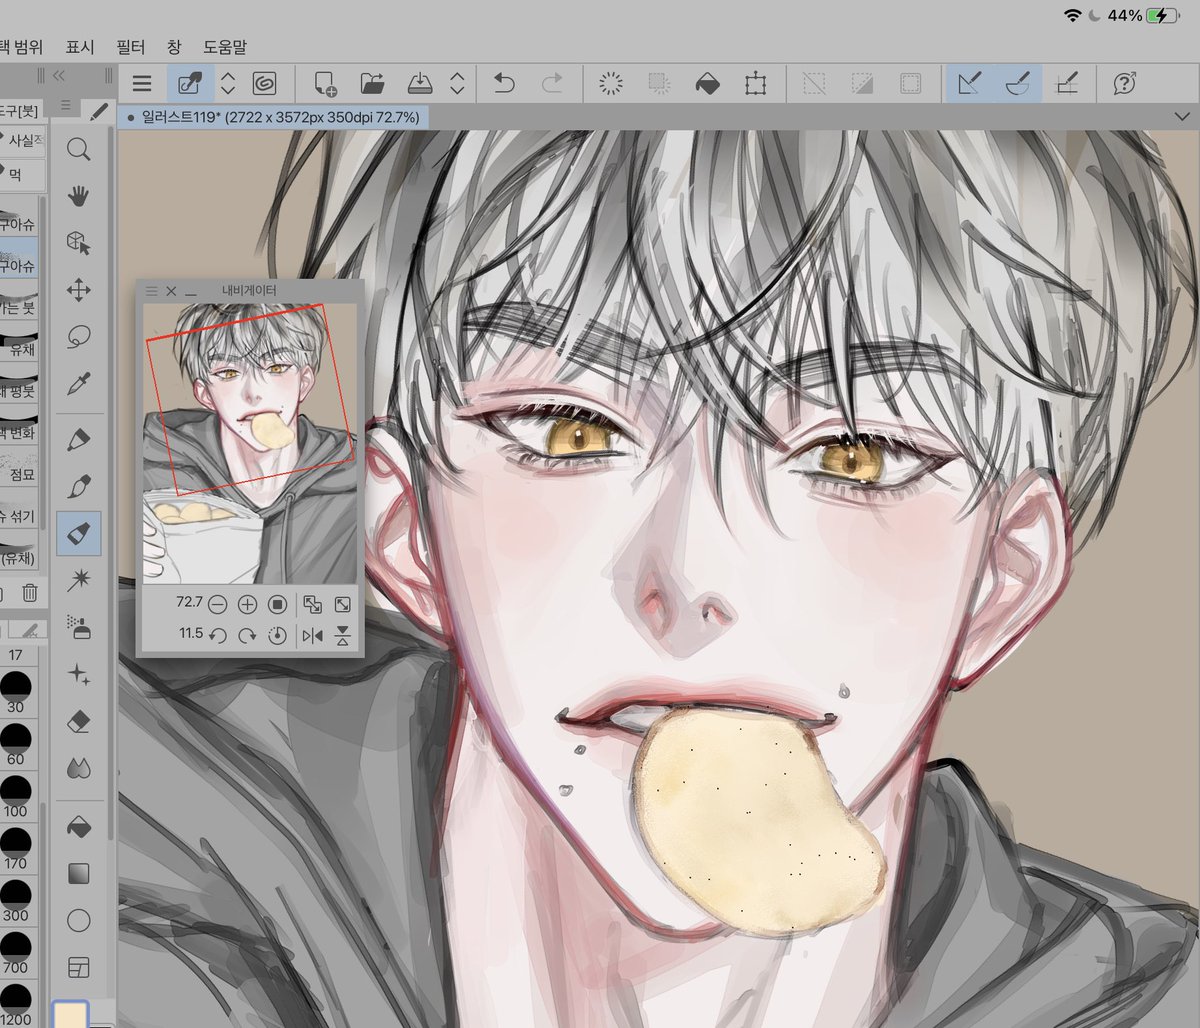
Task: Select the Zoom magnifier tool
Action: tap(78, 150)
